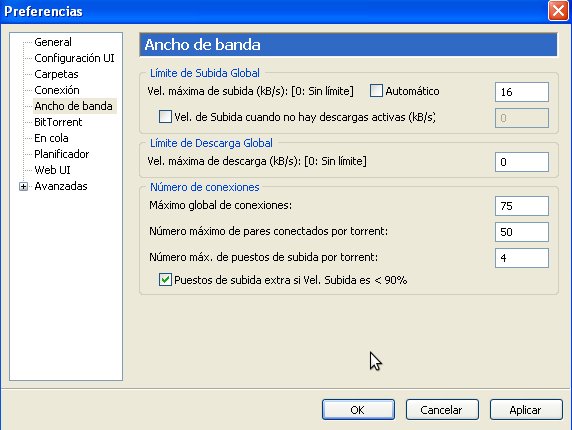
Task: Edit the Máximo global de conexiones field
Action: click(522, 206)
